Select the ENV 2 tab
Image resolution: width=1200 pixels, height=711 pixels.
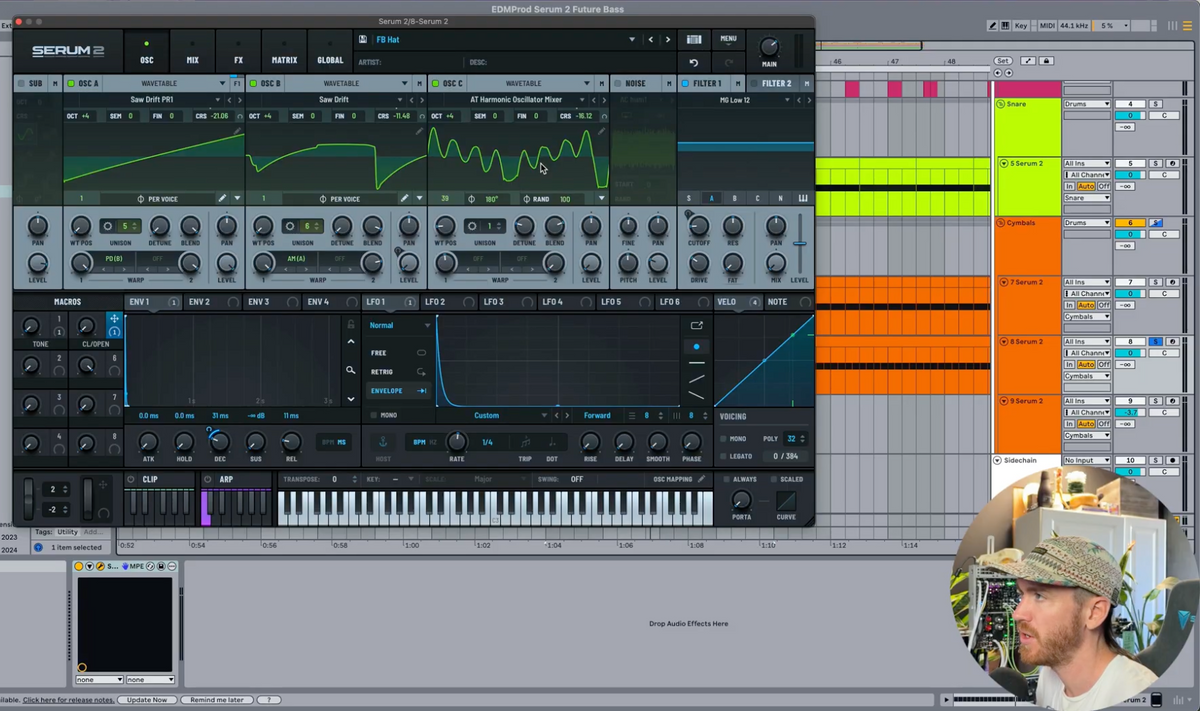[210, 302]
